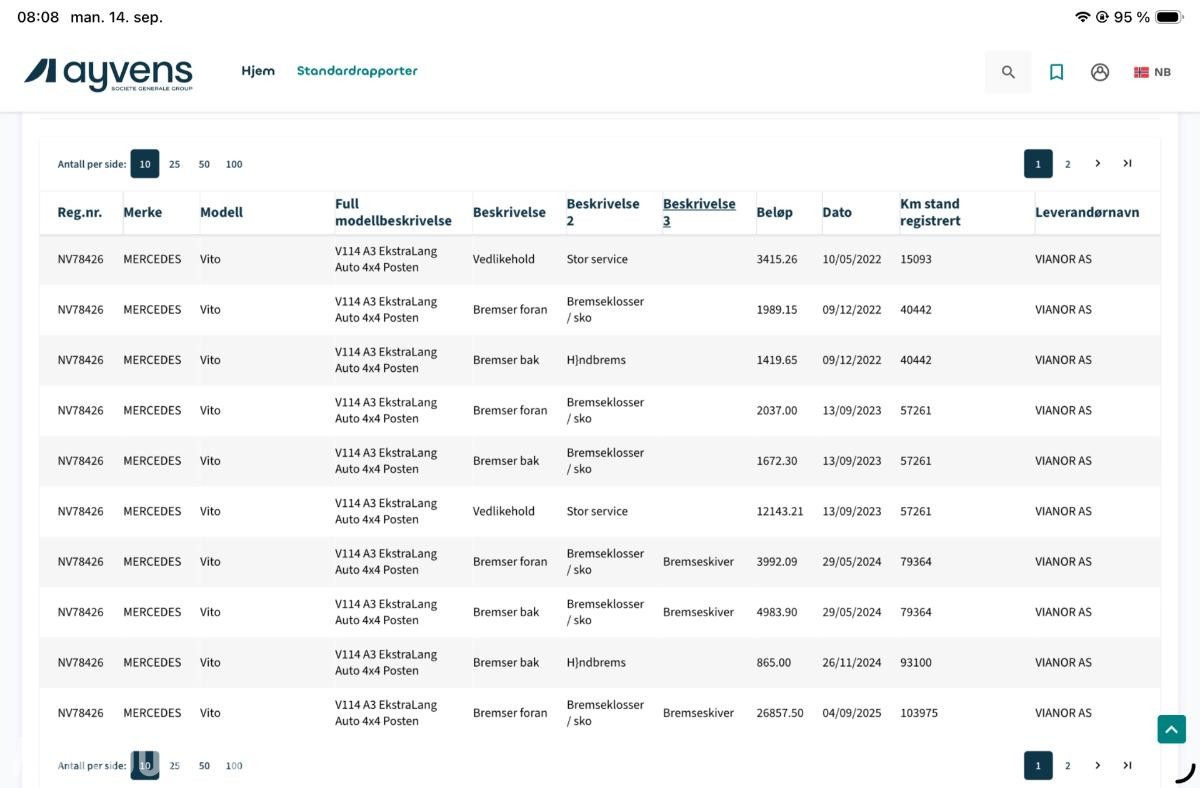Go to page 2 at bottom pagination
Screen dimensions: 1200x788
1067,766
